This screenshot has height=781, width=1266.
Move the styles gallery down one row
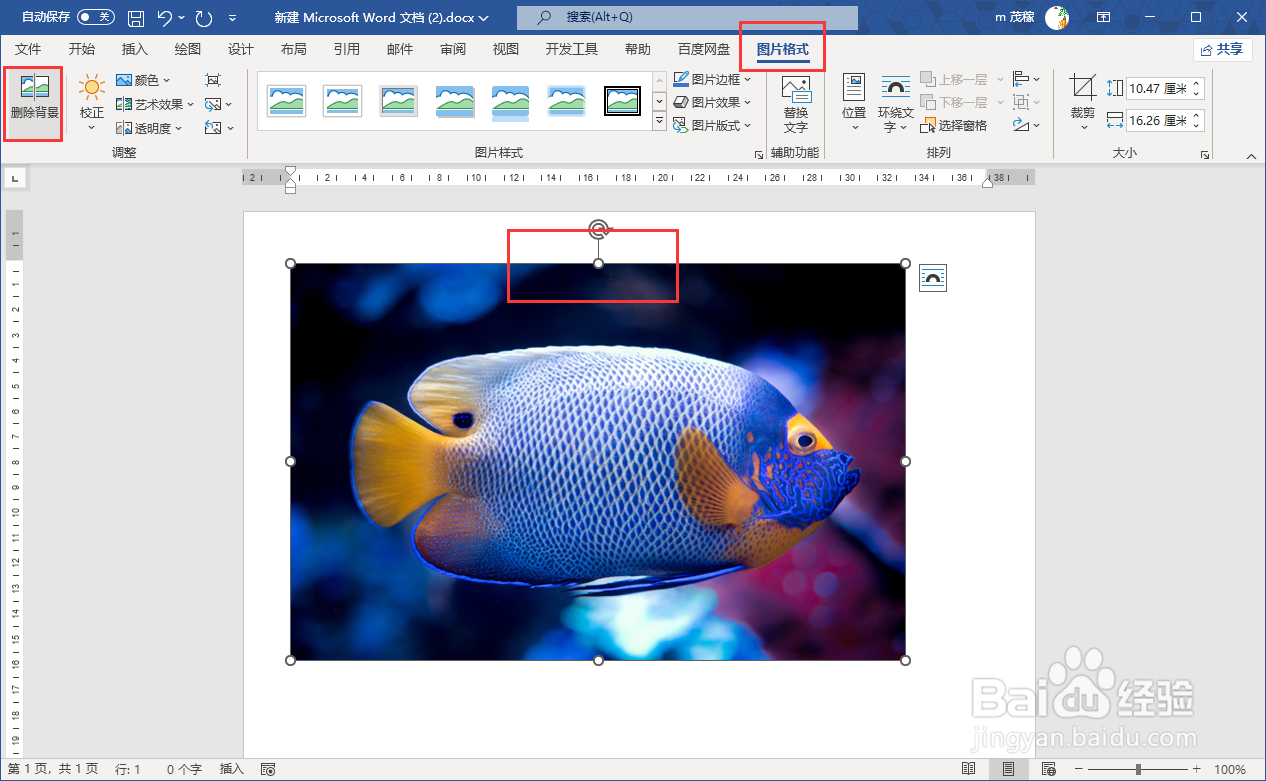[659, 101]
